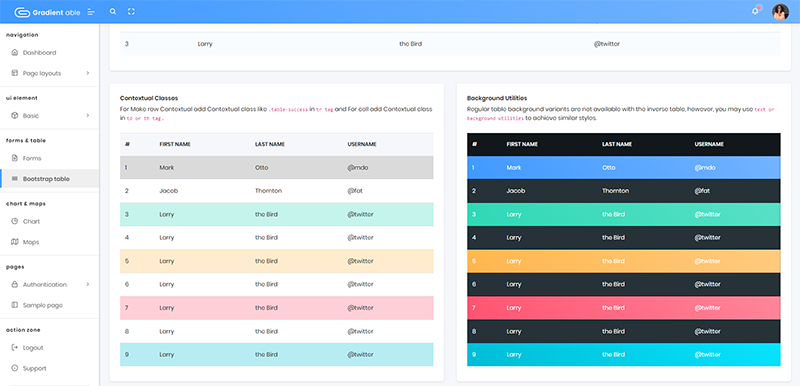Image resolution: width=800 pixels, height=386 pixels.
Task: Open notifications bell icon
Action: pos(755,11)
